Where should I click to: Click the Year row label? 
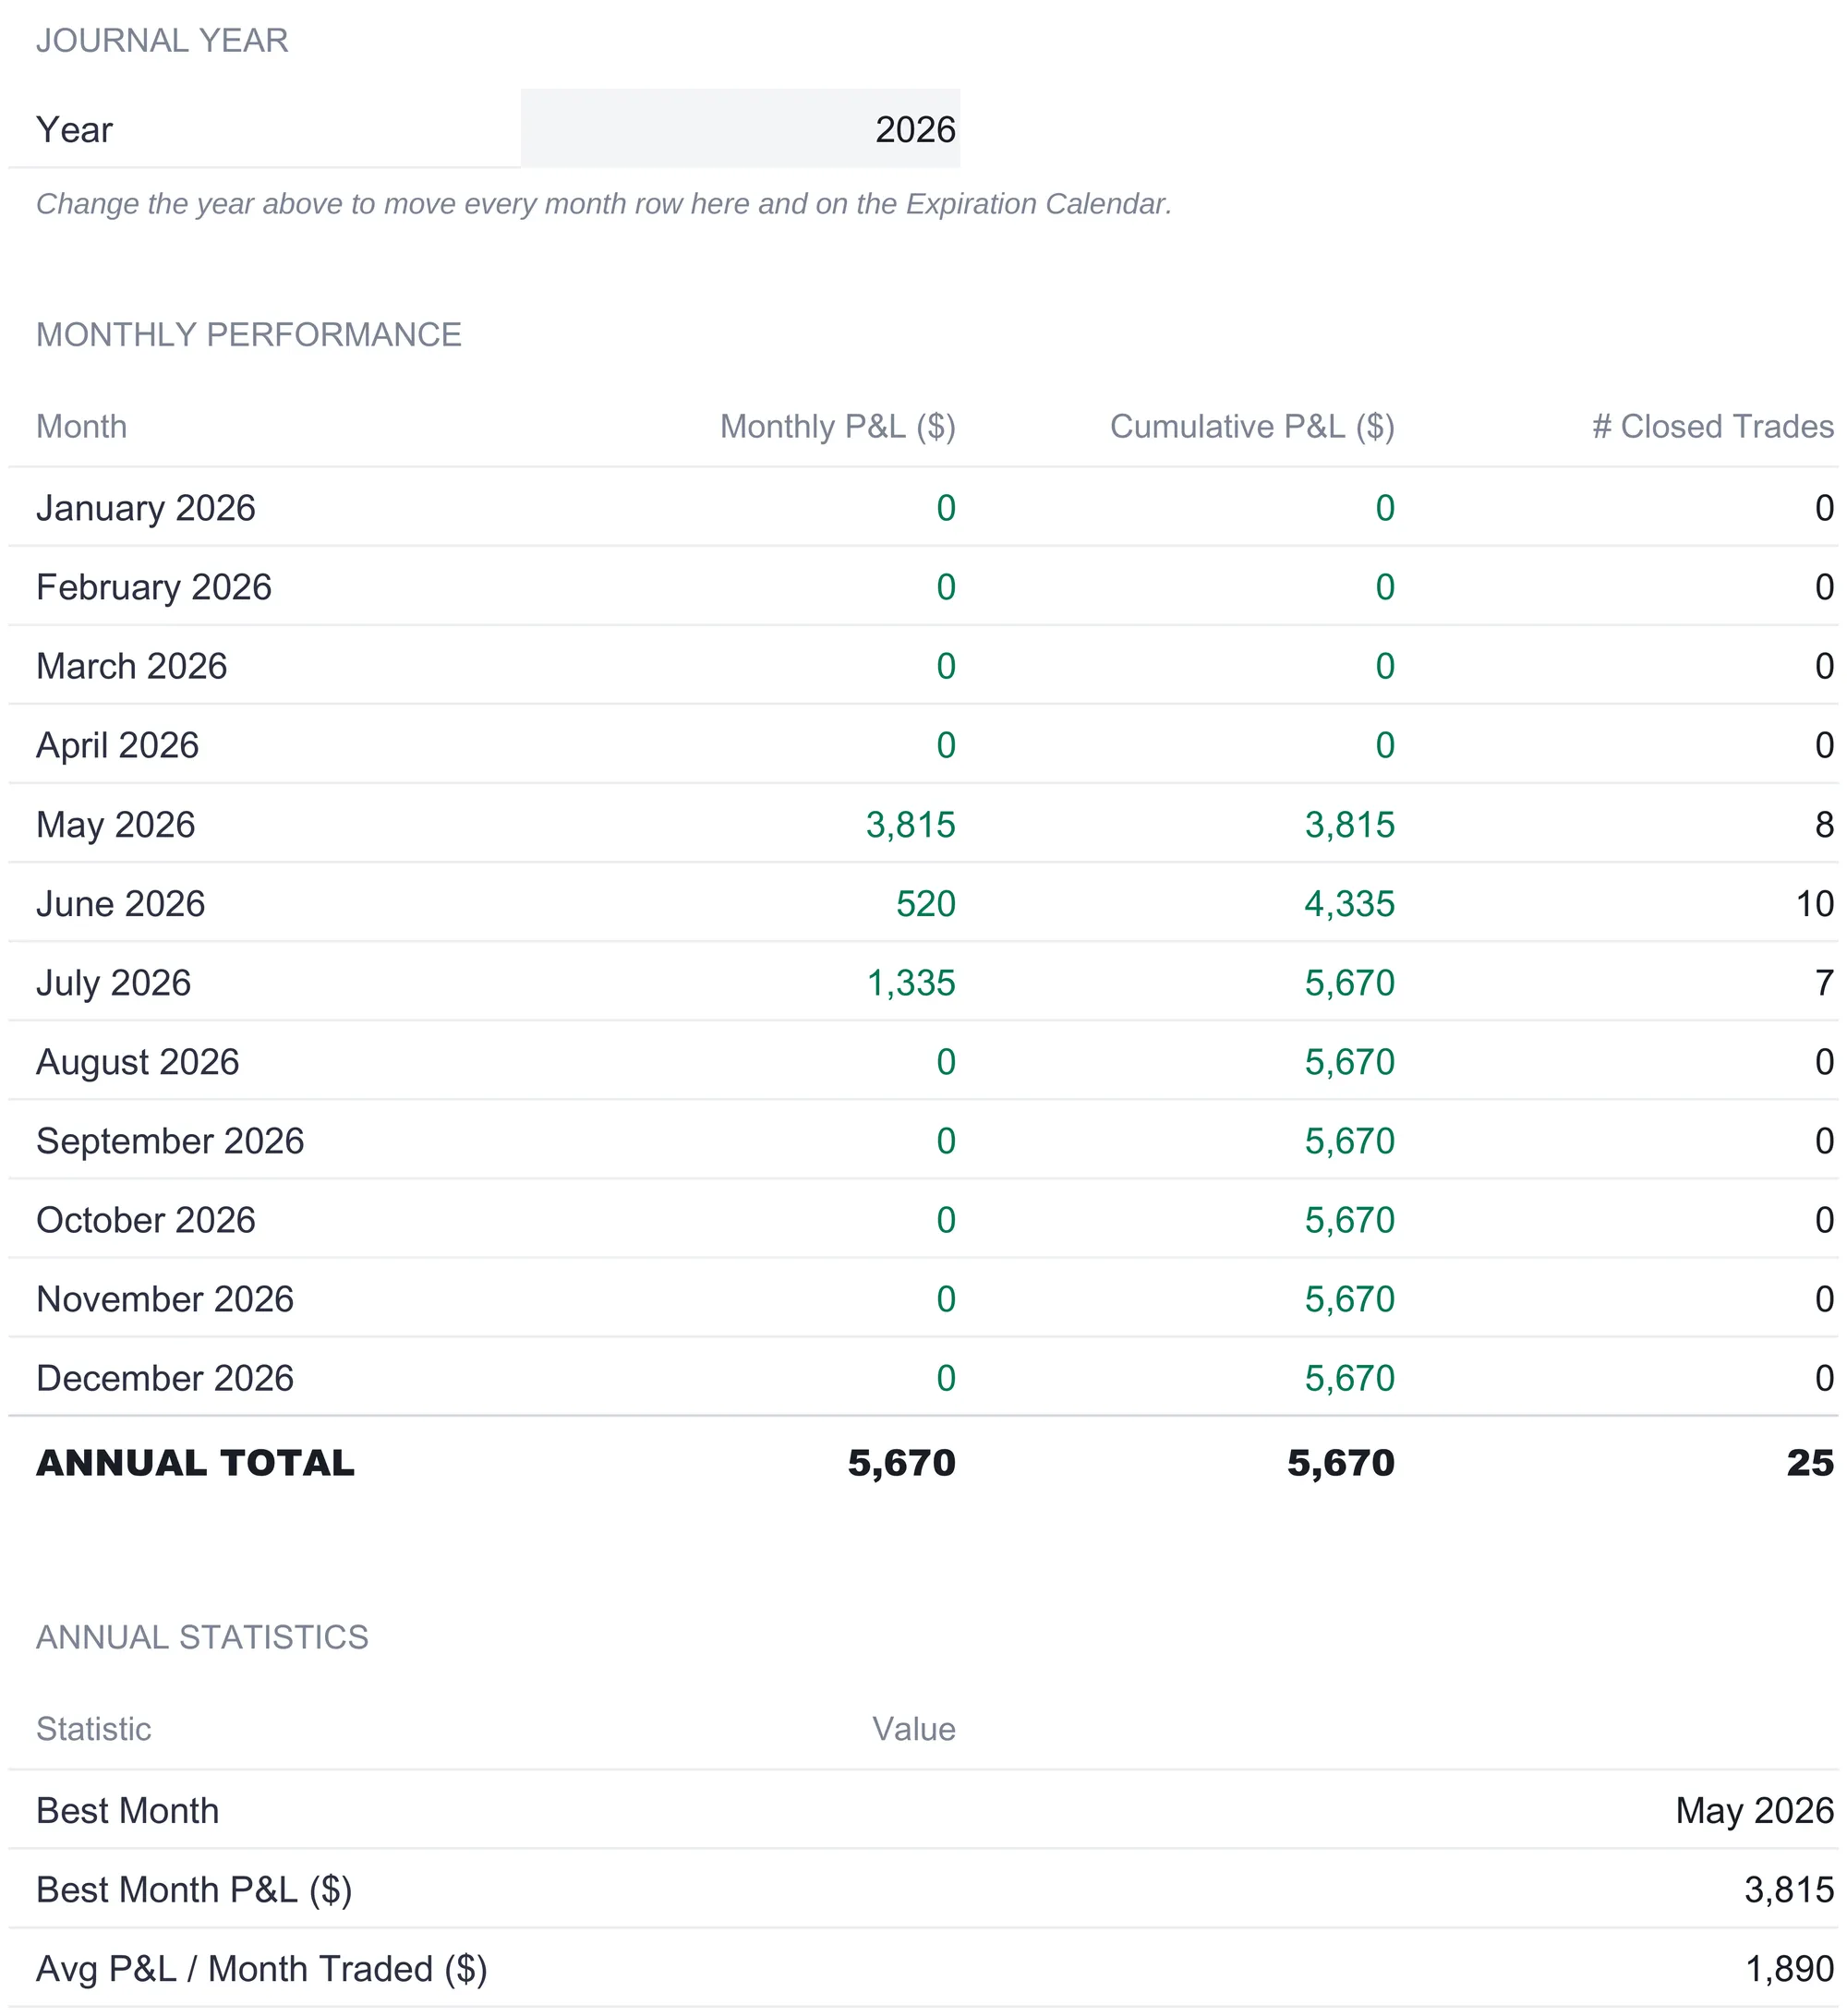75,129
